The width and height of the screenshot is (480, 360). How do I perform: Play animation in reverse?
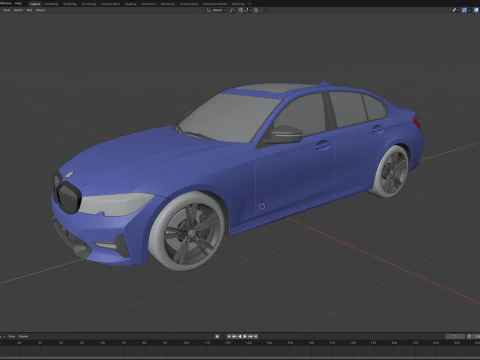point(240,336)
